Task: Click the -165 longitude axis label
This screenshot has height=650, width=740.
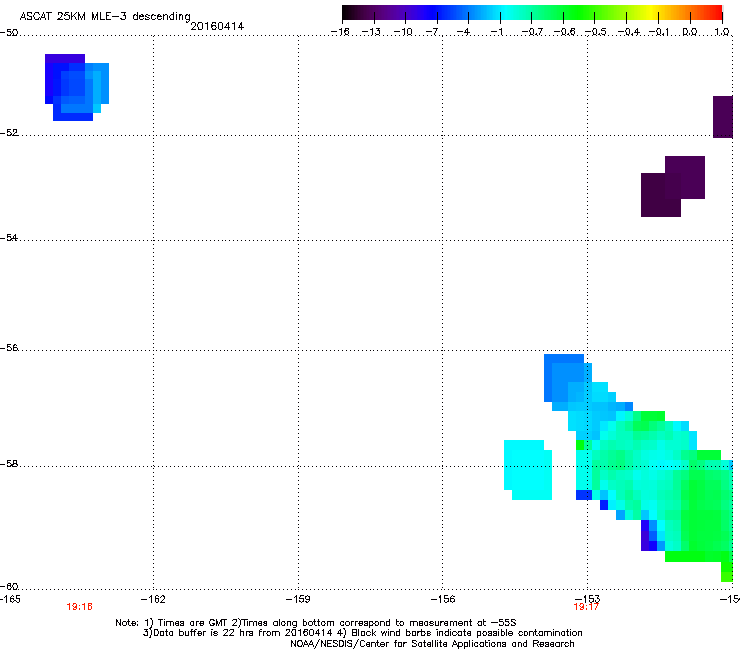Action: coord(10,599)
